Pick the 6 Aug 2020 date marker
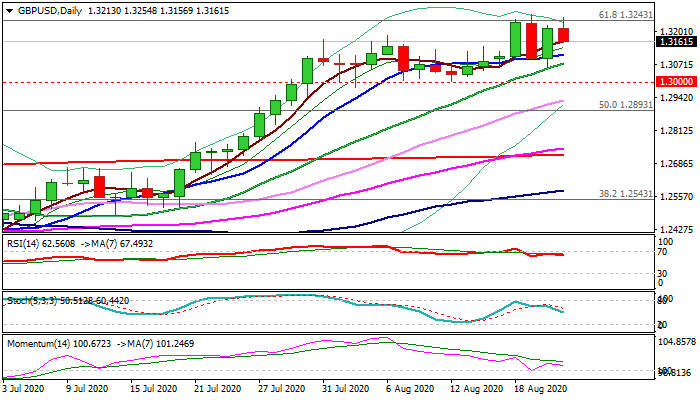This screenshot has height=400, width=700. tap(409, 388)
